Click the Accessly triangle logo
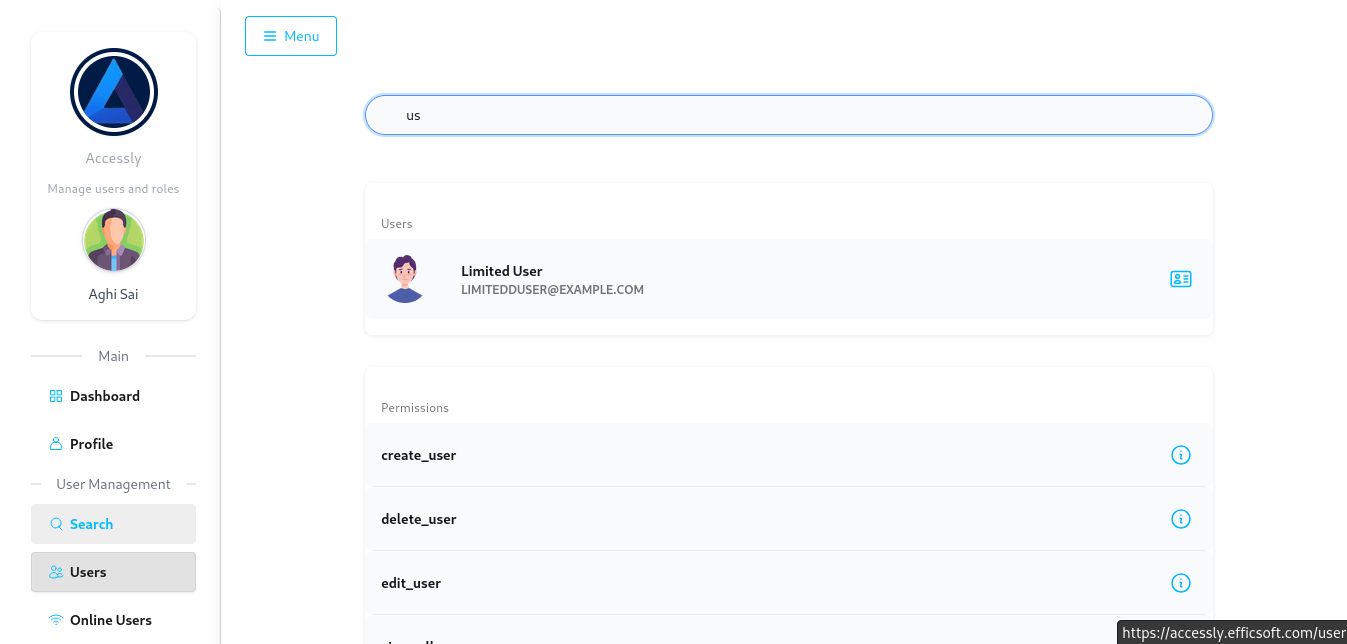 tap(114, 92)
